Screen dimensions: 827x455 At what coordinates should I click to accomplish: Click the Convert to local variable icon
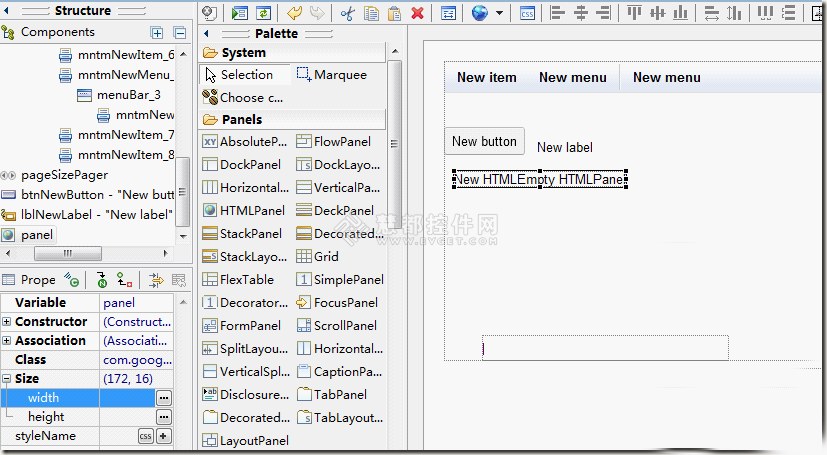tap(124, 280)
